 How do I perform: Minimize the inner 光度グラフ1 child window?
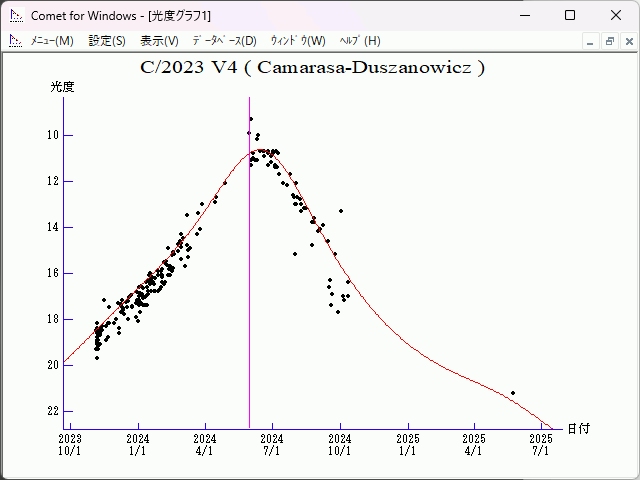591,41
